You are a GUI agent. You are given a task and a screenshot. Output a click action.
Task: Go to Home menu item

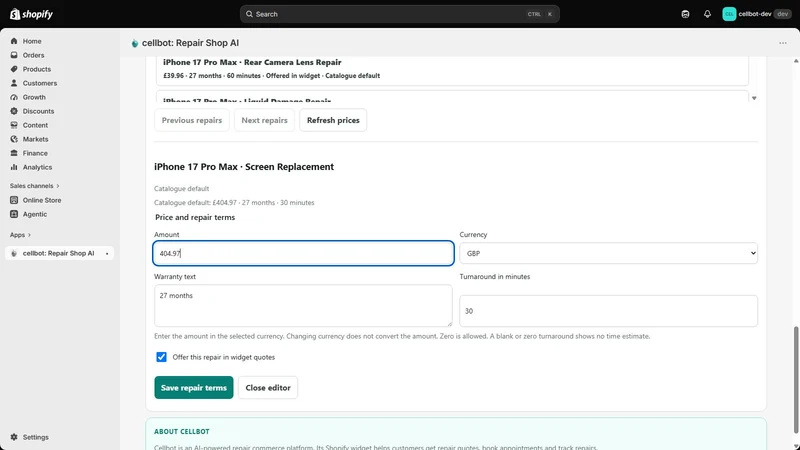32,41
